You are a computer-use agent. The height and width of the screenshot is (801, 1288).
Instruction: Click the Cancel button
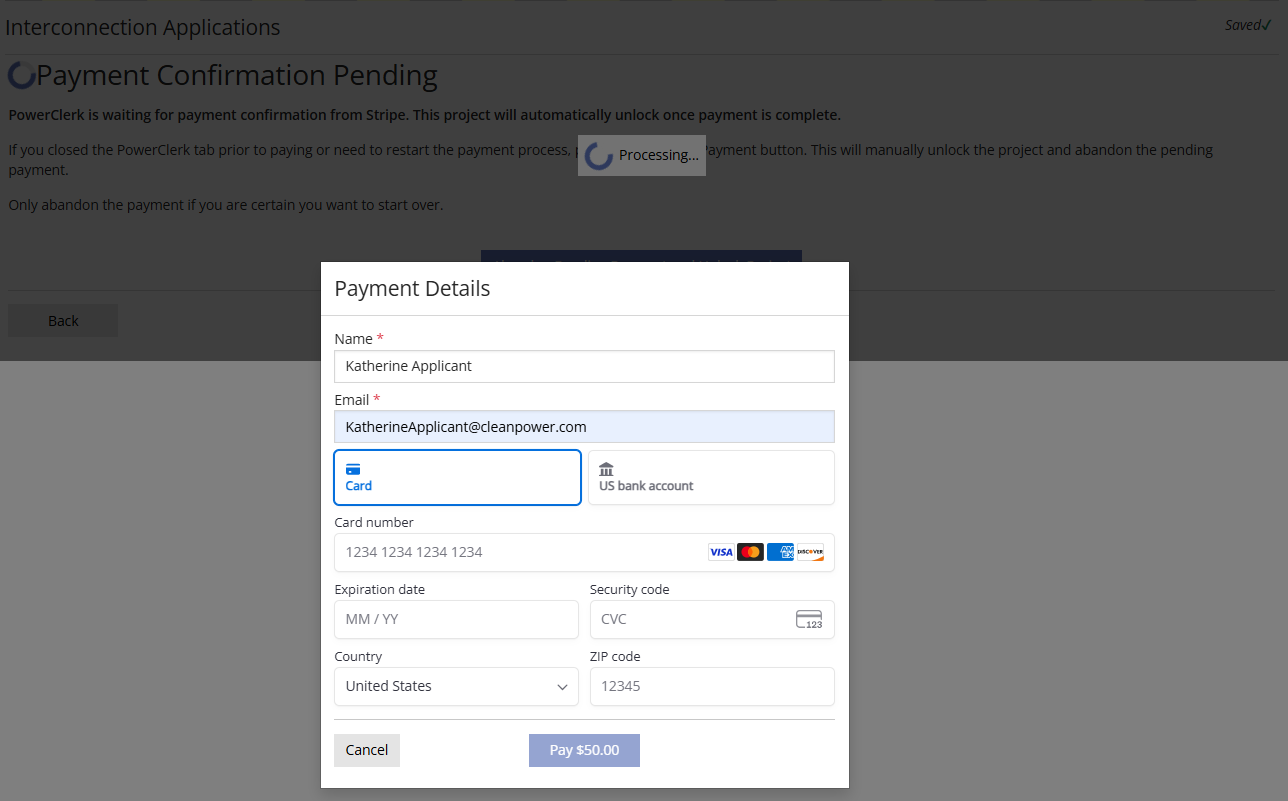(x=366, y=749)
